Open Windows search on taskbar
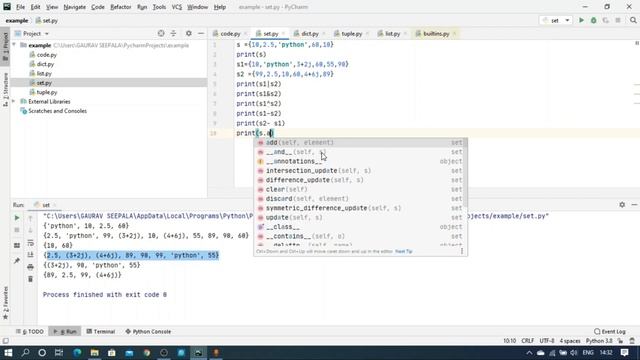The width and height of the screenshot is (640, 360). 25,353
